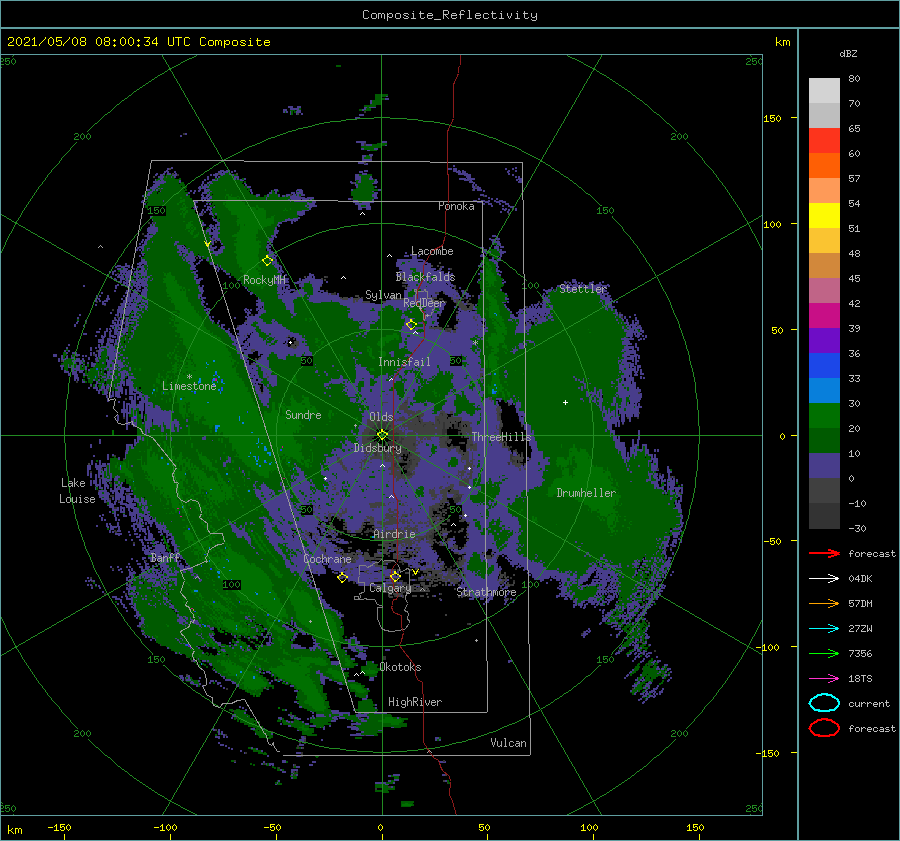Image resolution: width=900 pixels, height=841 pixels.
Task: Click the cyan 27ZW arrow icon
Action: pos(824,629)
